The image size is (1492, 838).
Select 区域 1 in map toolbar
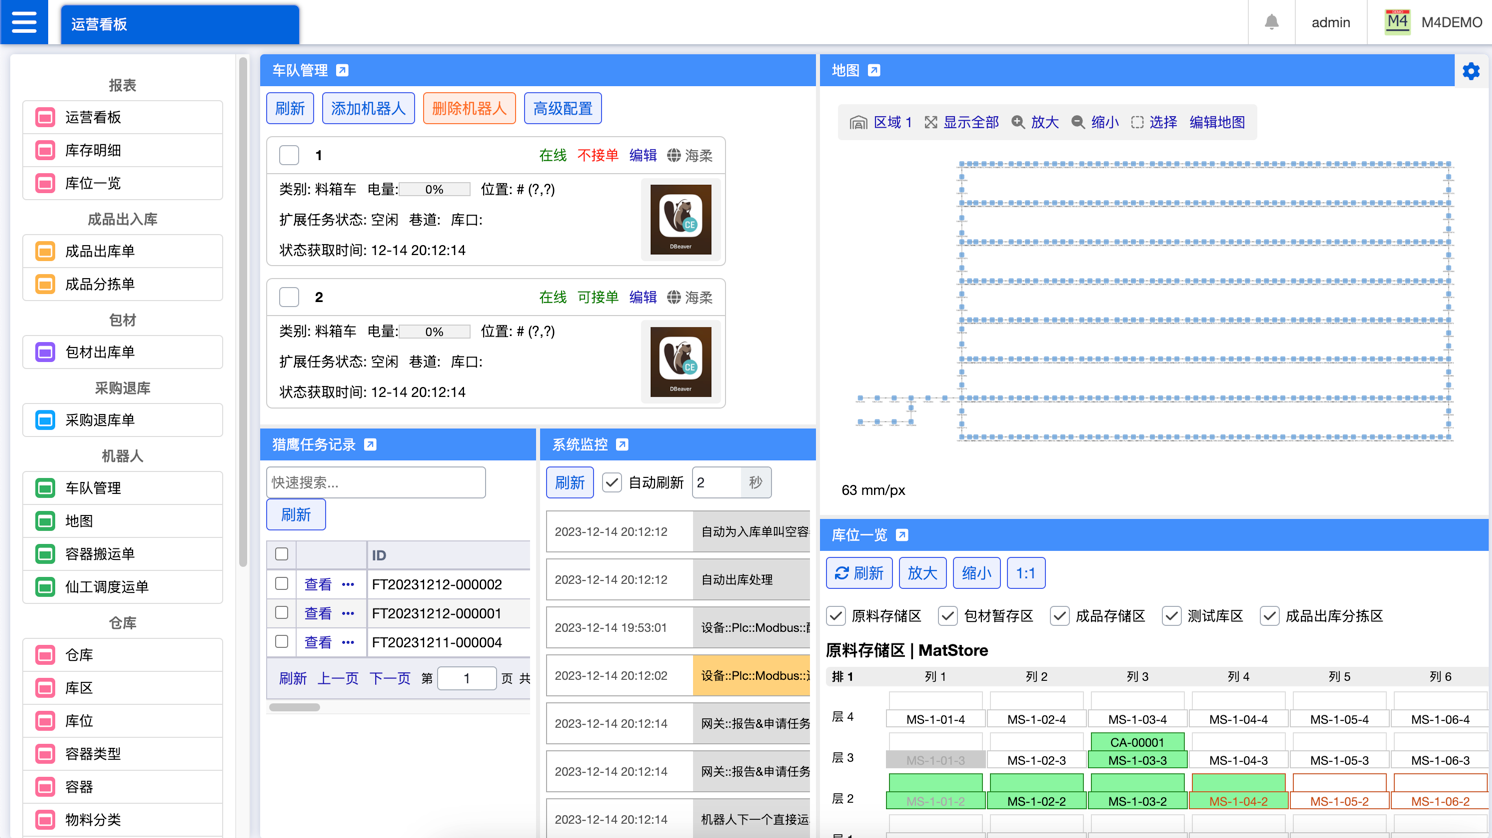(881, 122)
